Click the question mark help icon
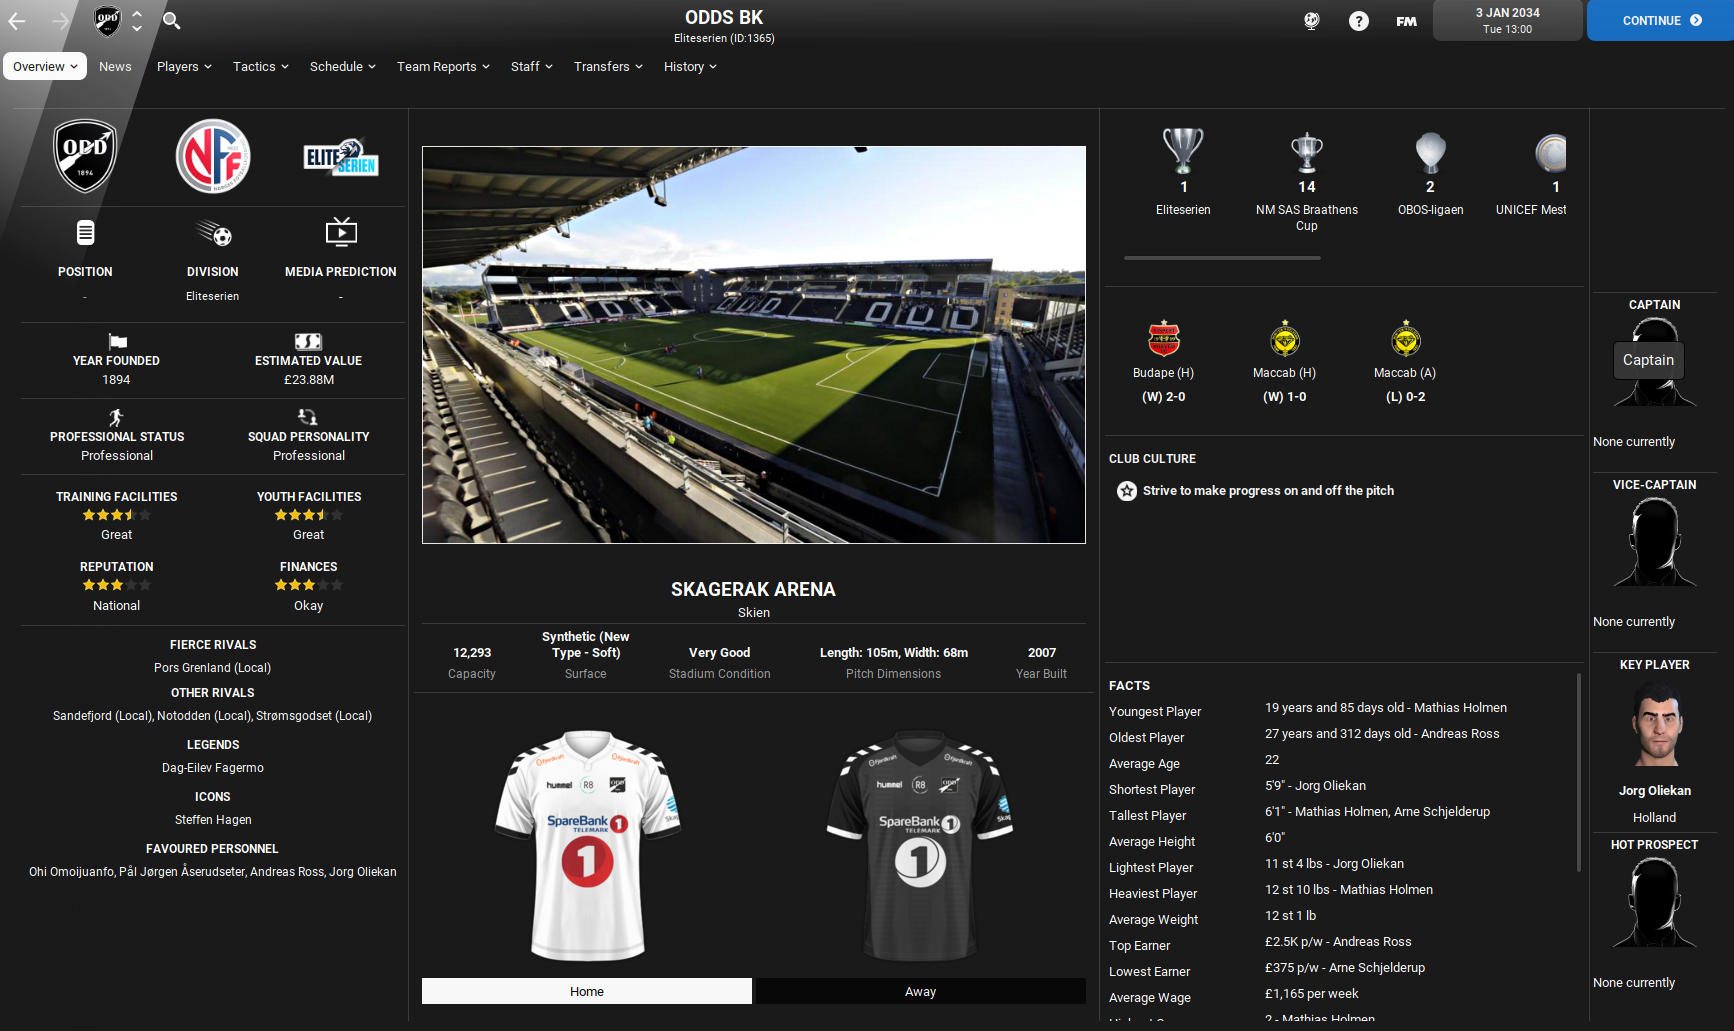 pos(1358,20)
